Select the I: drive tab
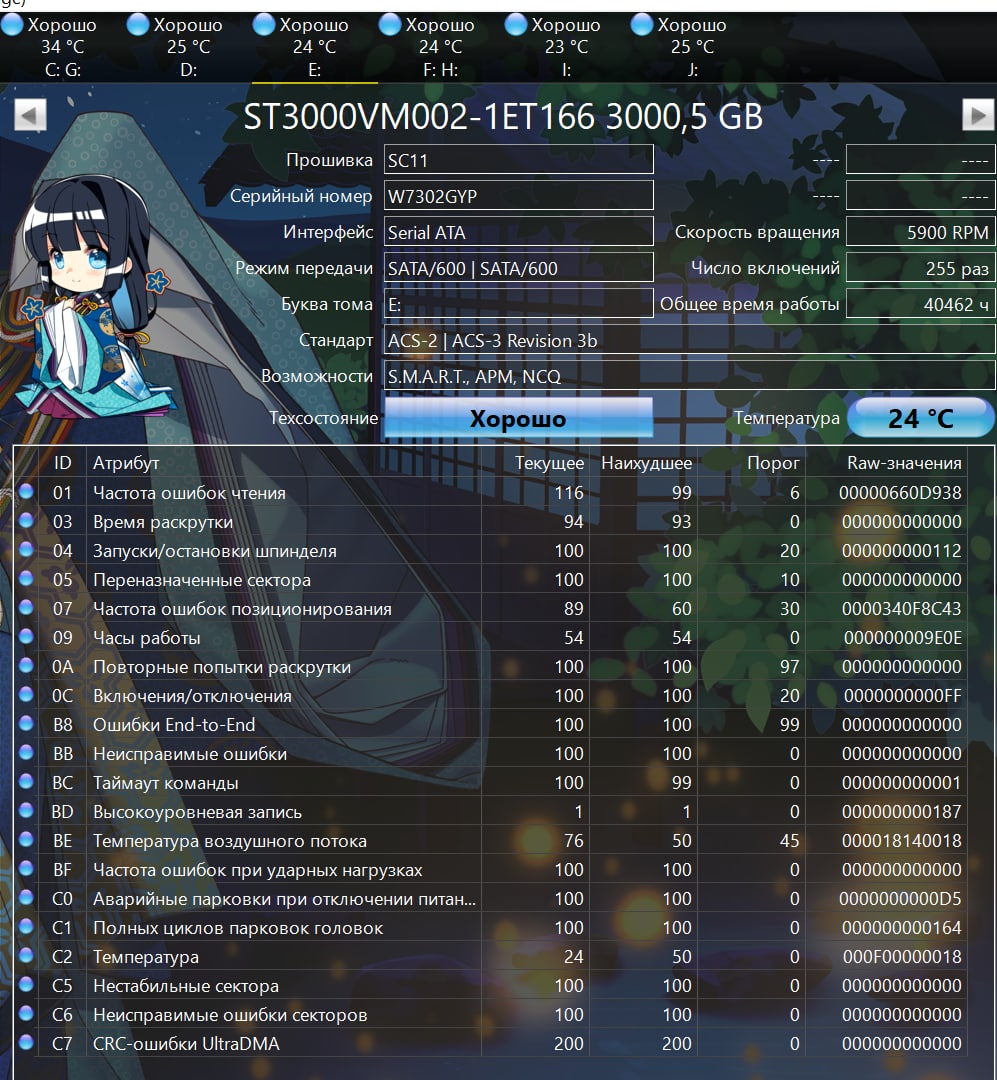The width and height of the screenshot is (997, 1080). coord(567,47)
